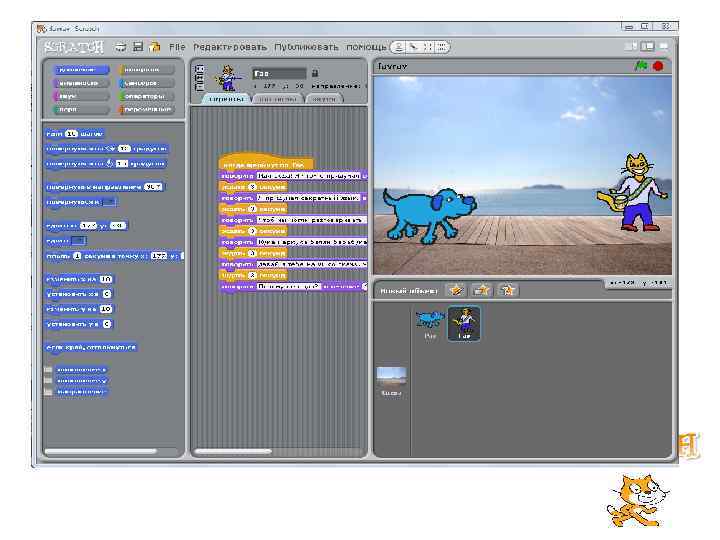
Task: Open the Публиковать menu
Action: coord(306,47)
